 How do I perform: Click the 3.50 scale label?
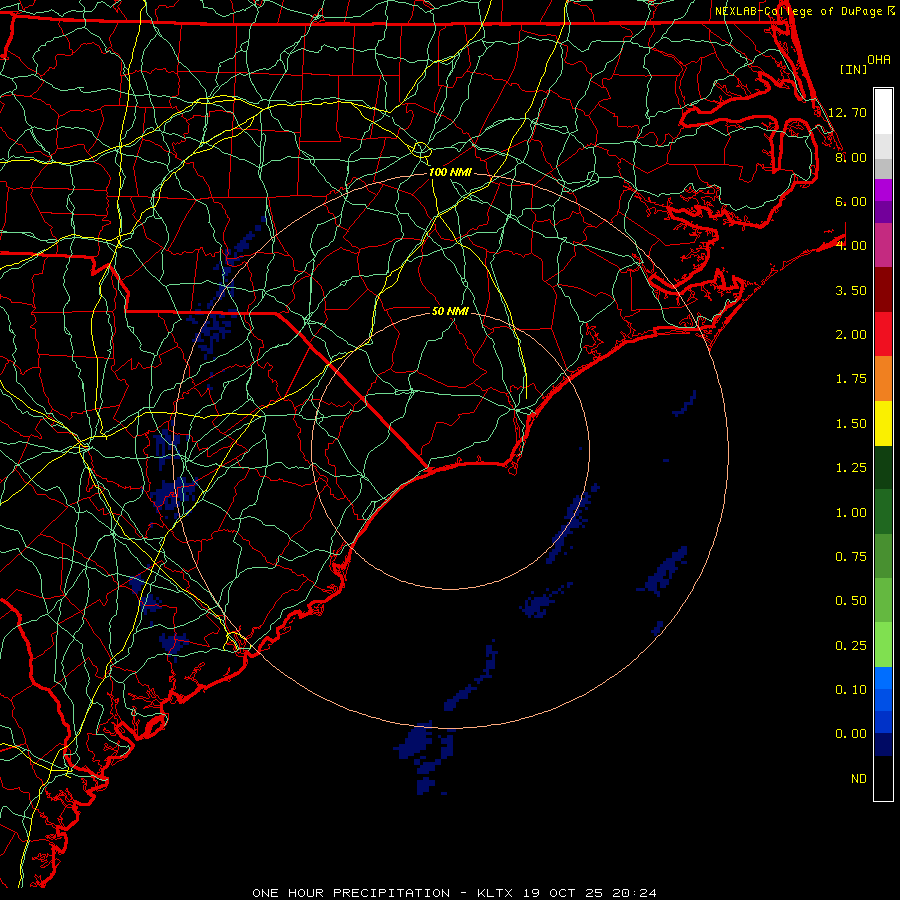tap(851, 290)
